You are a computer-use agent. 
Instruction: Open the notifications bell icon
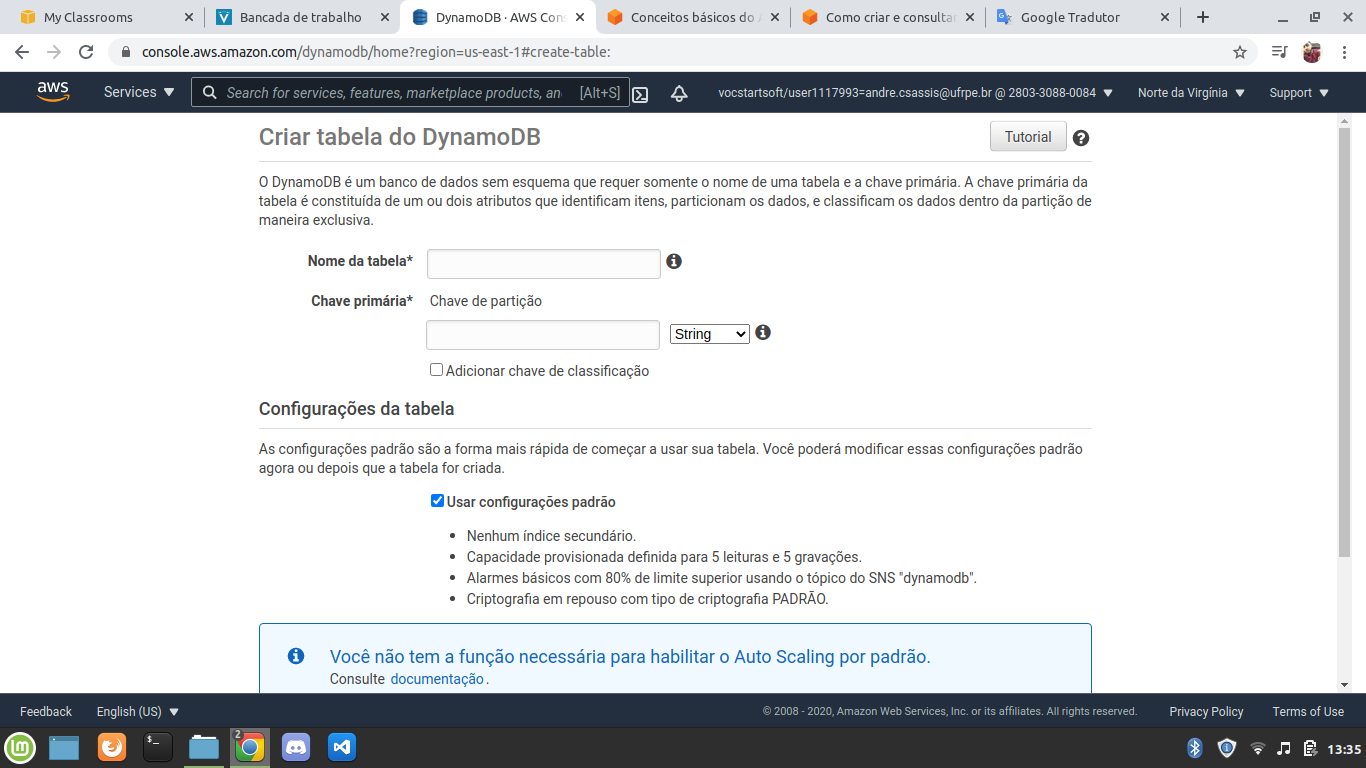pos(679,93)
